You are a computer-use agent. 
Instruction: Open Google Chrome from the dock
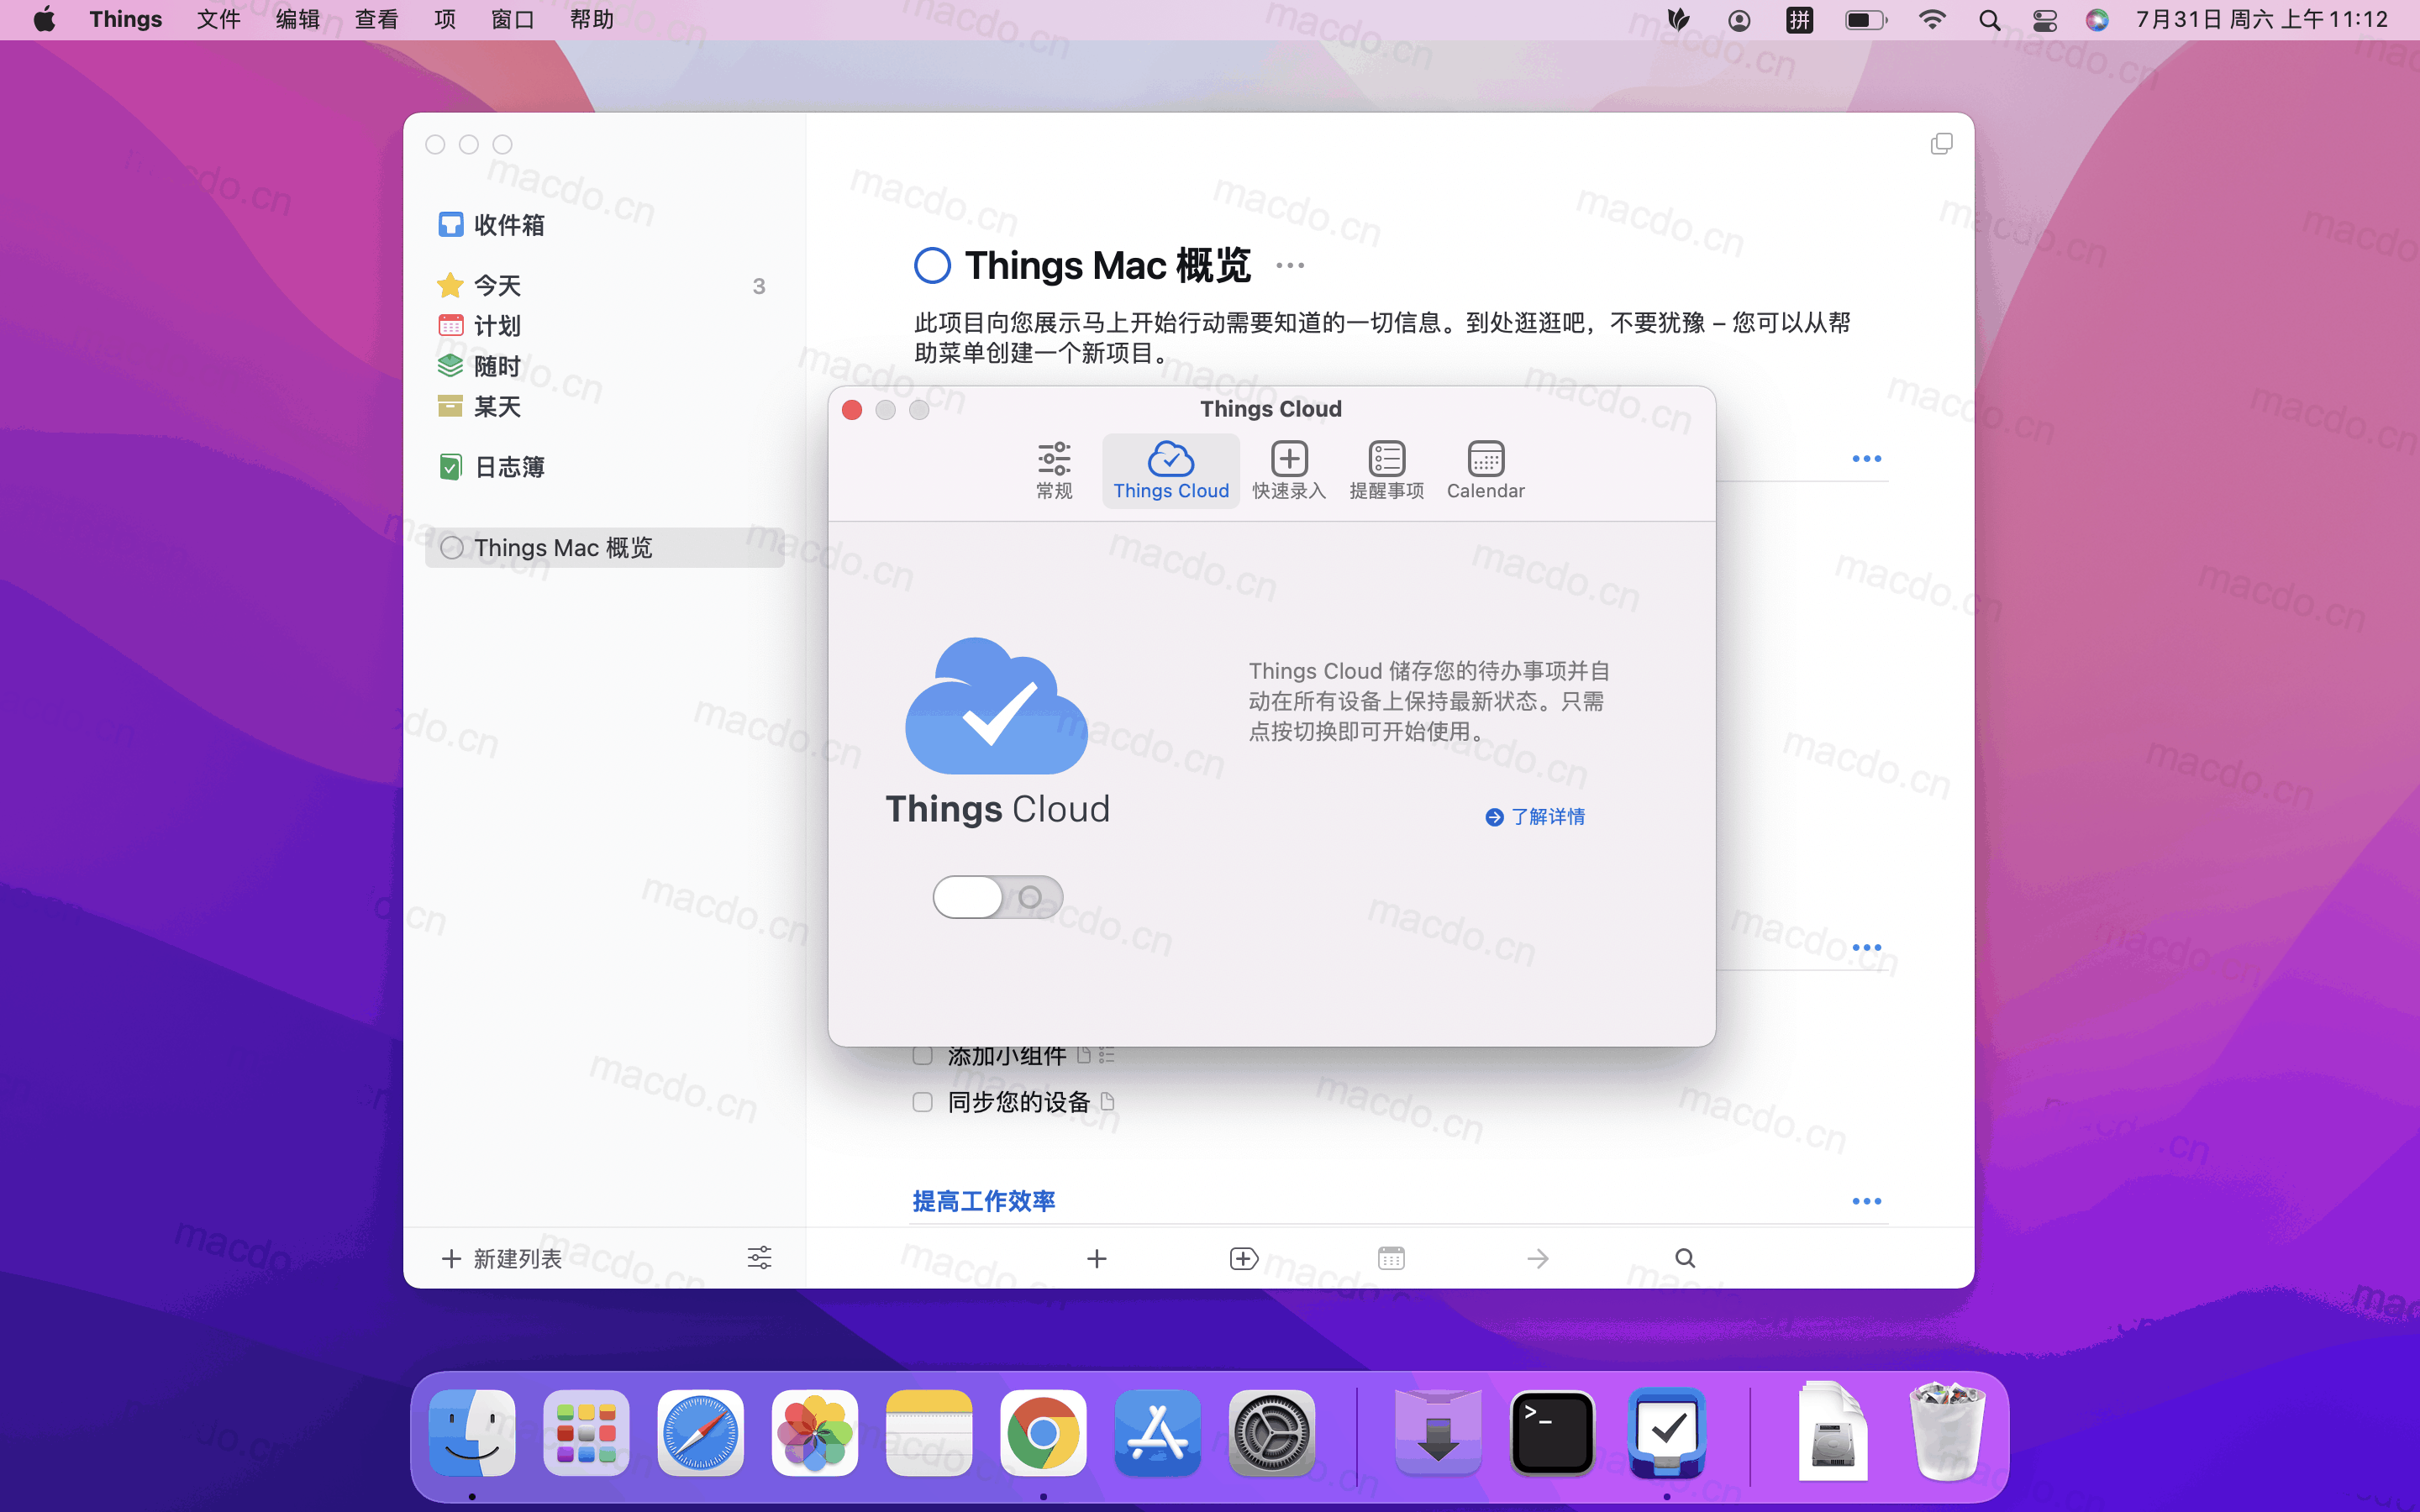tap(1043, 1433)
